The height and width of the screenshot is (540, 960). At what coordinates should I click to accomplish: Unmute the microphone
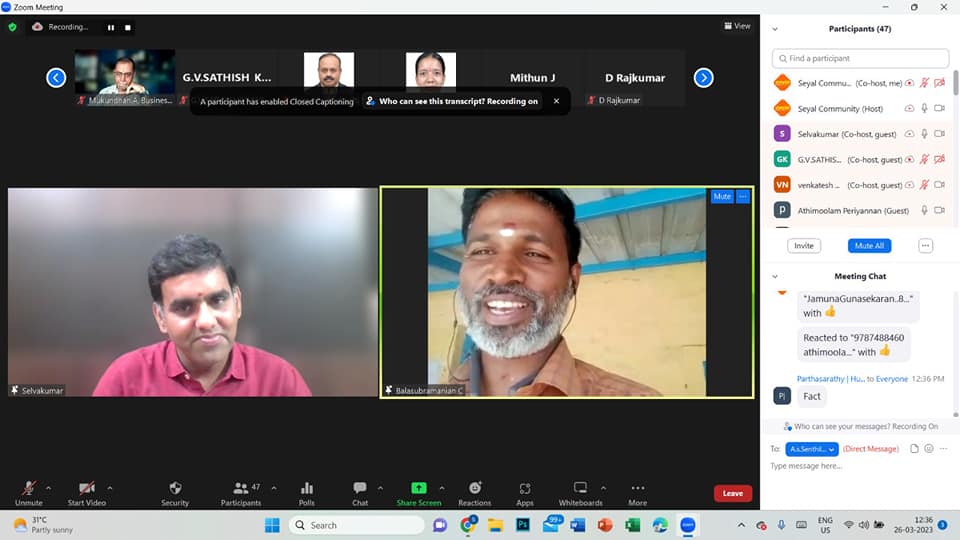pos(29,488)
